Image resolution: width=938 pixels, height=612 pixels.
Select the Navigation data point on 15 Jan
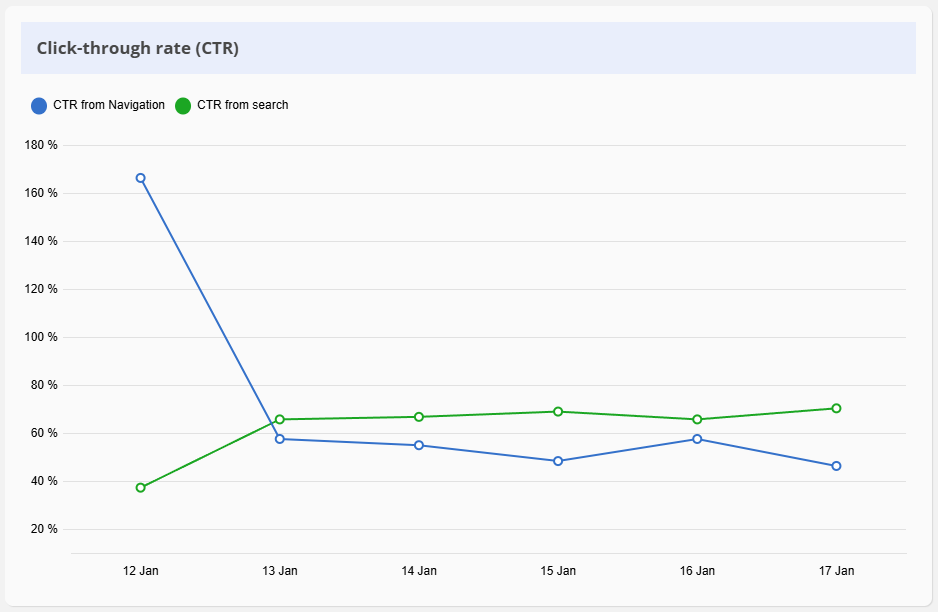pyautogui.click(x=558, y=461)
